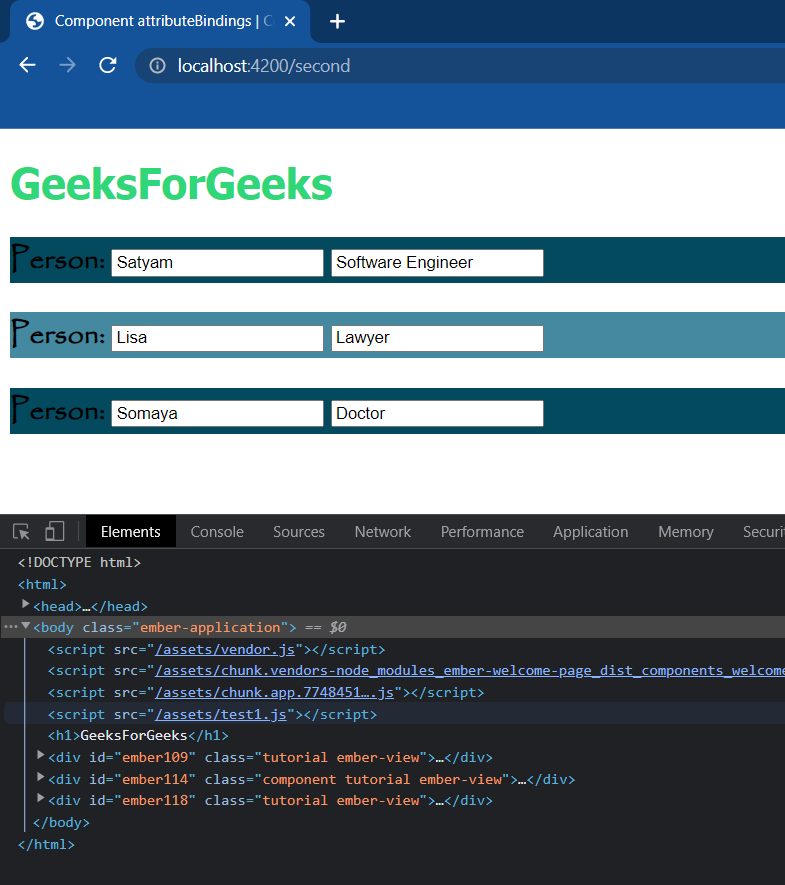Screen dimensions: 785x885
Task: Open the Console tab in DevTools
Action: pyautogui.click(x=217, y=532)
